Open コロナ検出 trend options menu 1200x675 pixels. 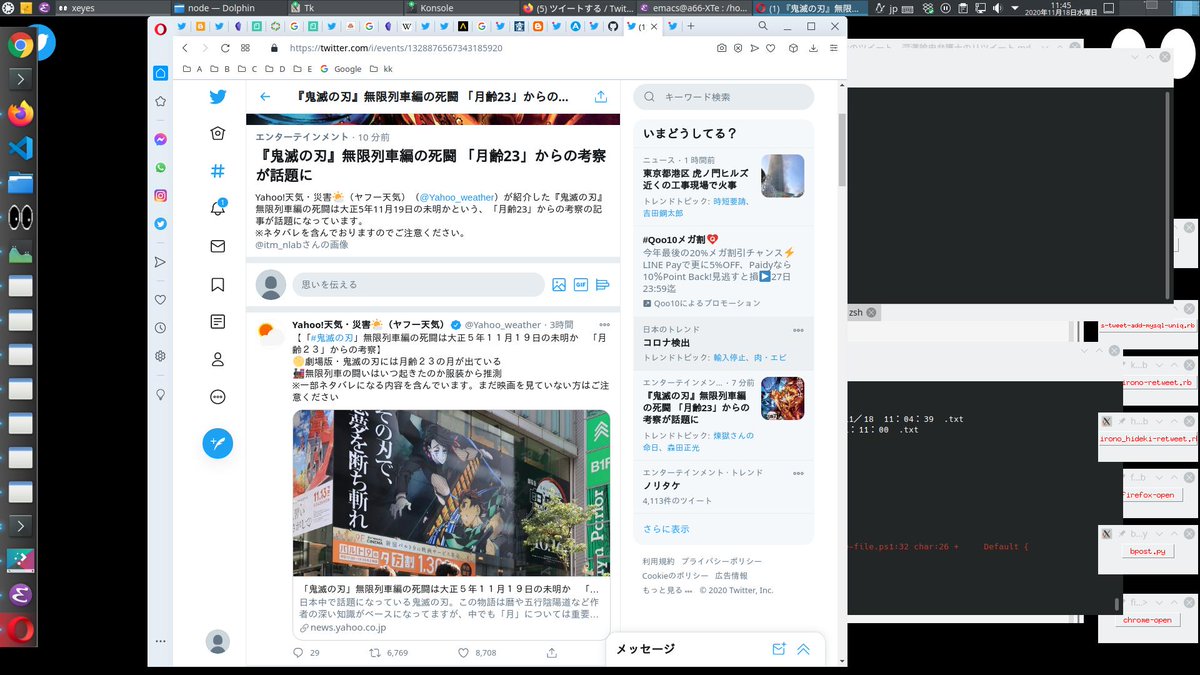798,330
